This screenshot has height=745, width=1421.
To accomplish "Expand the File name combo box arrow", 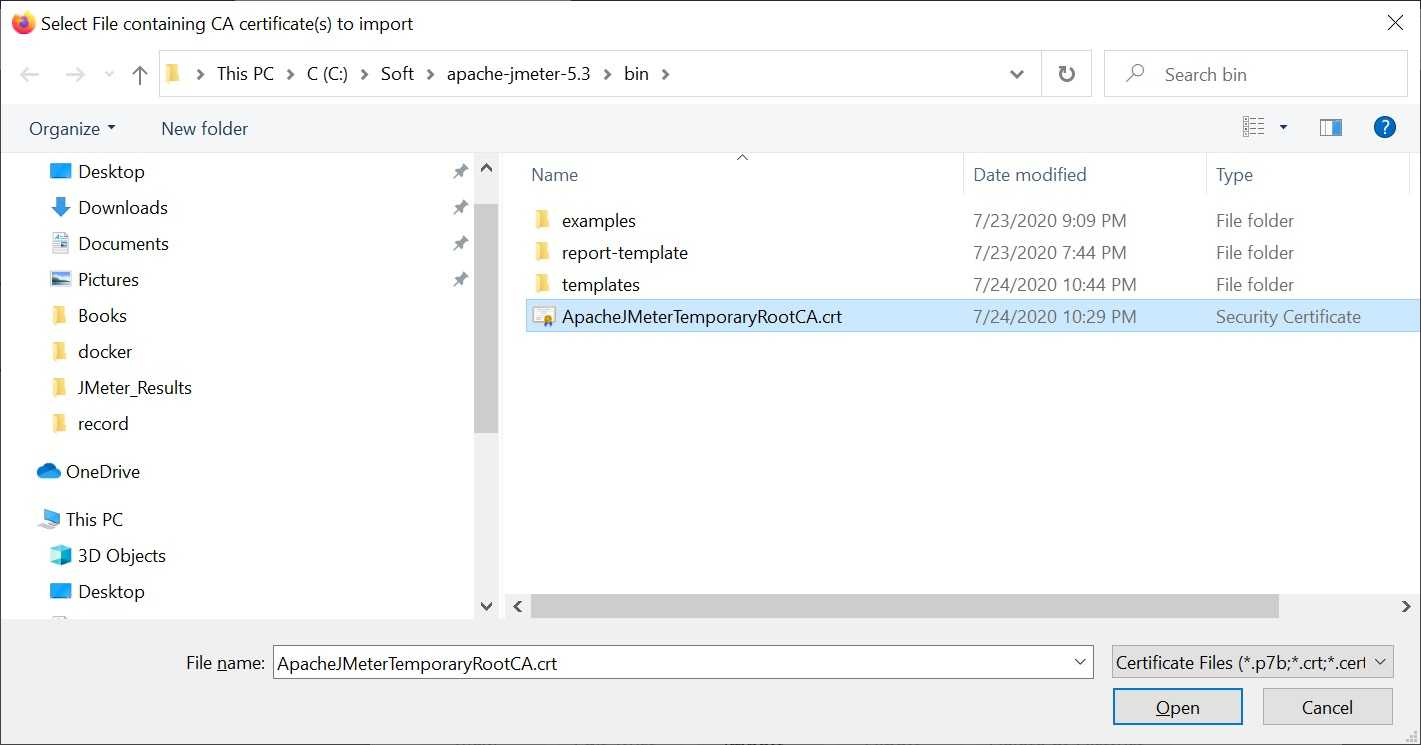I will pyautogui.click(x=1080, y=662).
